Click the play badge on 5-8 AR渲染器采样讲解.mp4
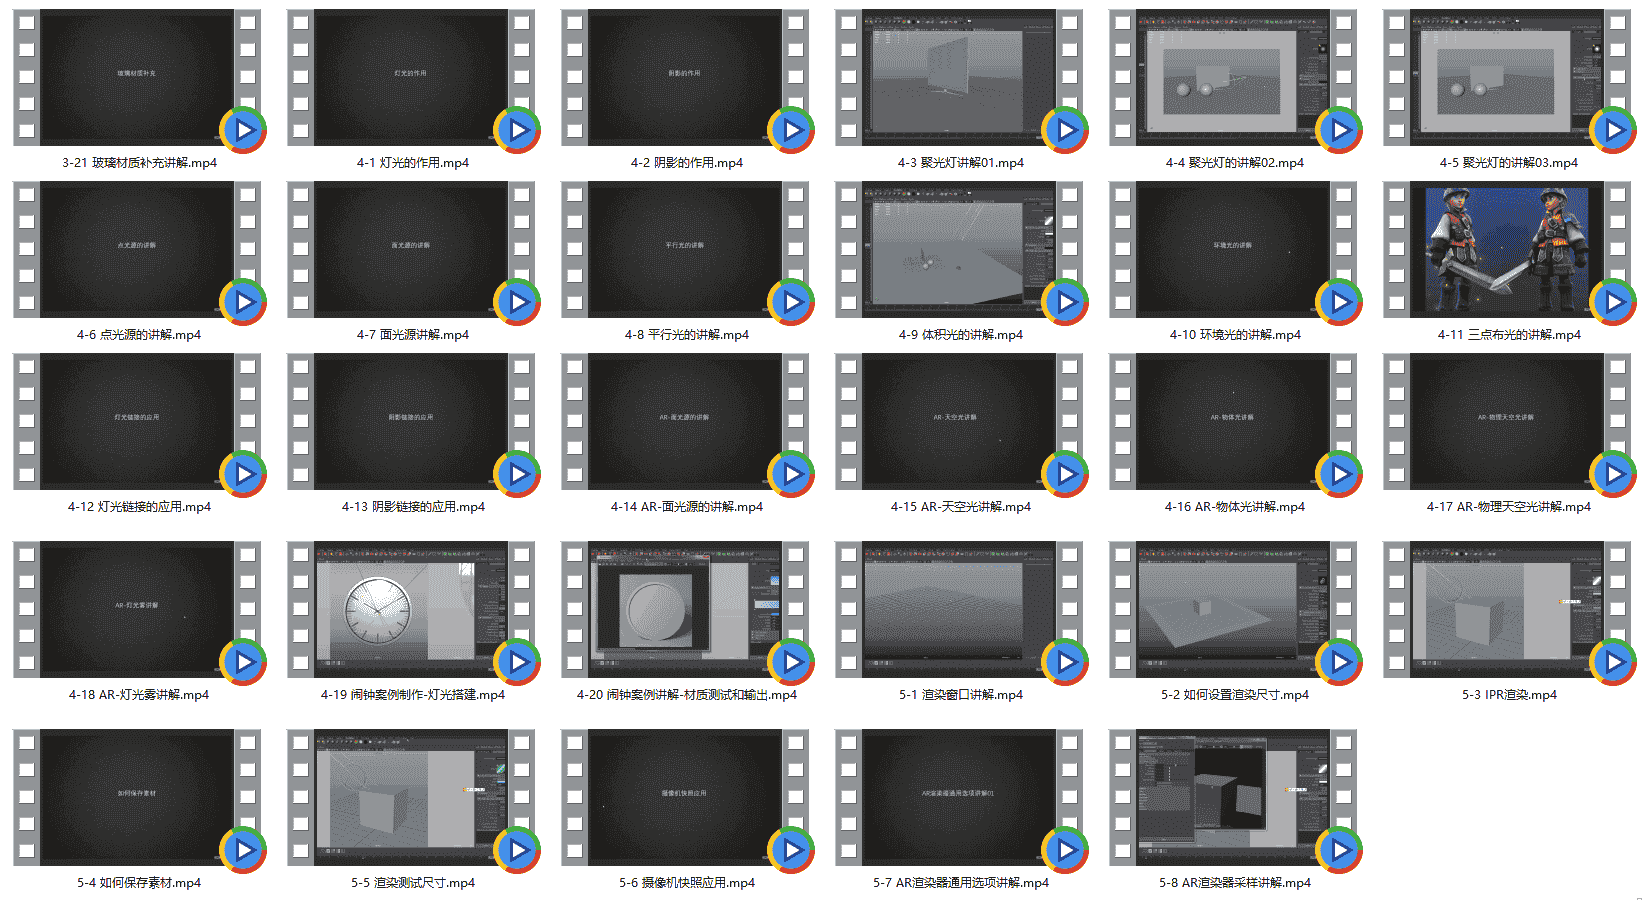 click(x=1339, y=850)
